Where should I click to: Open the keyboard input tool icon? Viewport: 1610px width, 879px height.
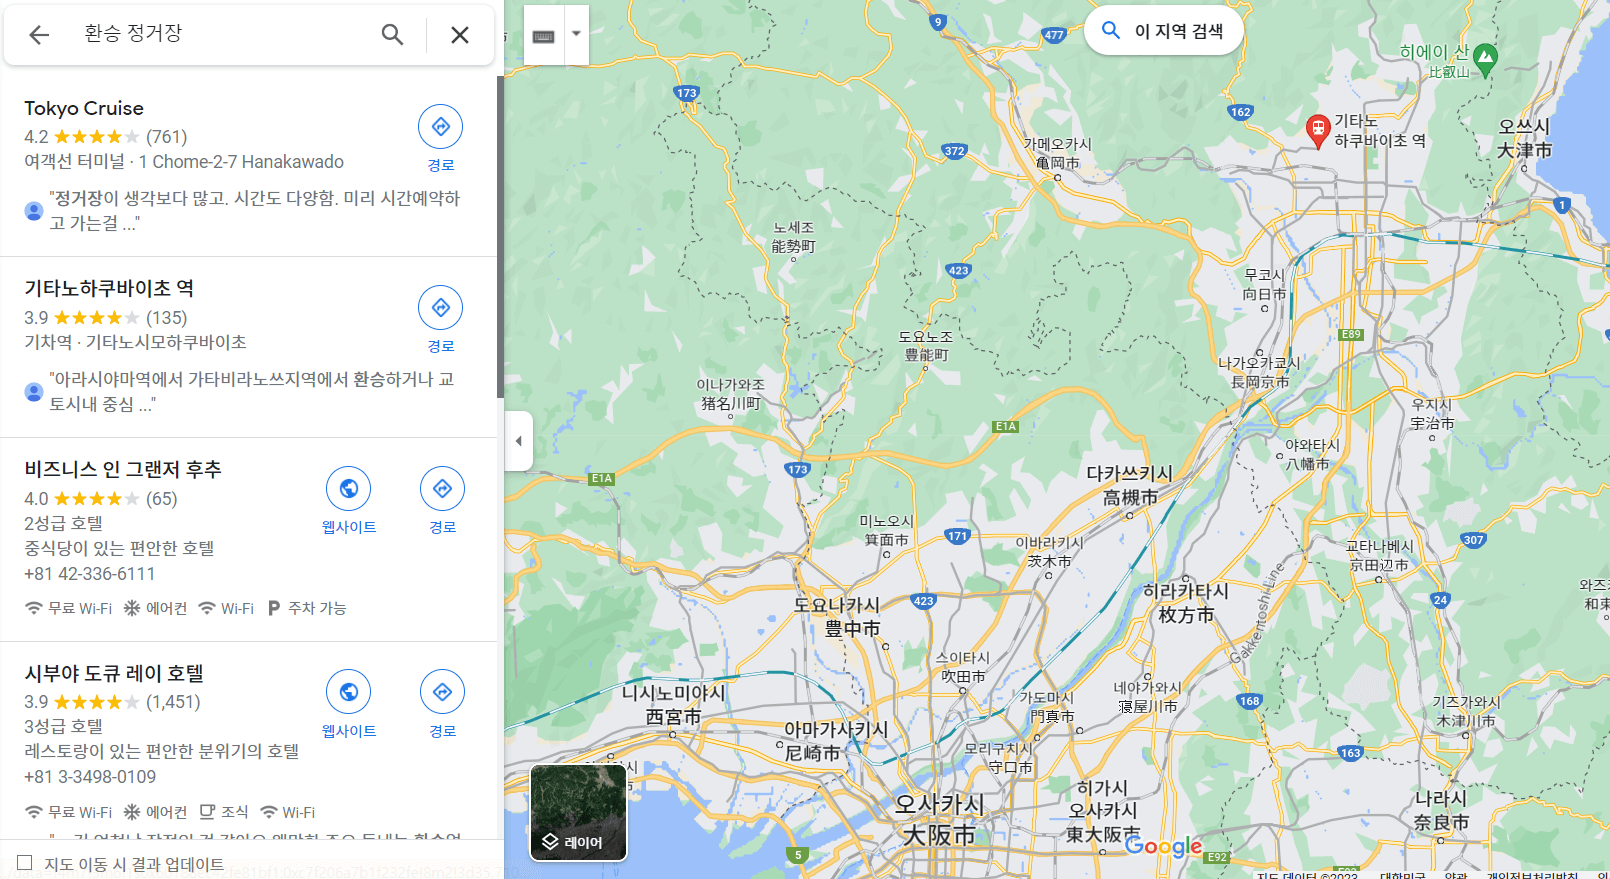point(544,36)
